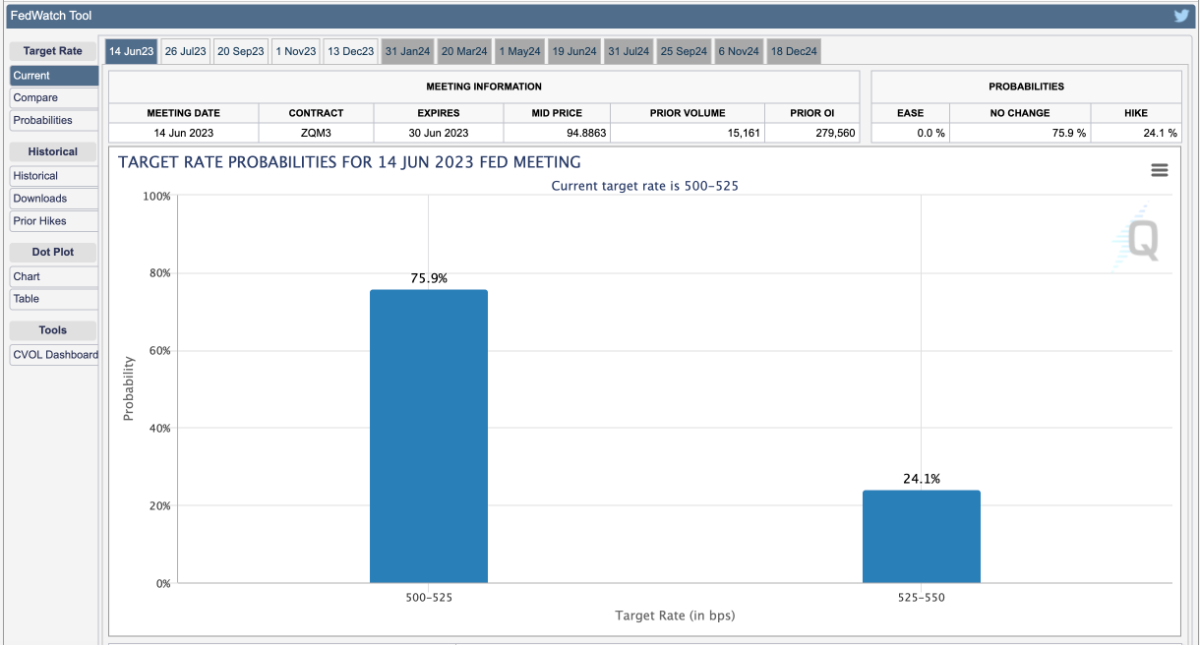
Task: Launch the CVOL Dashboard tool
Action: coord(55,354)
